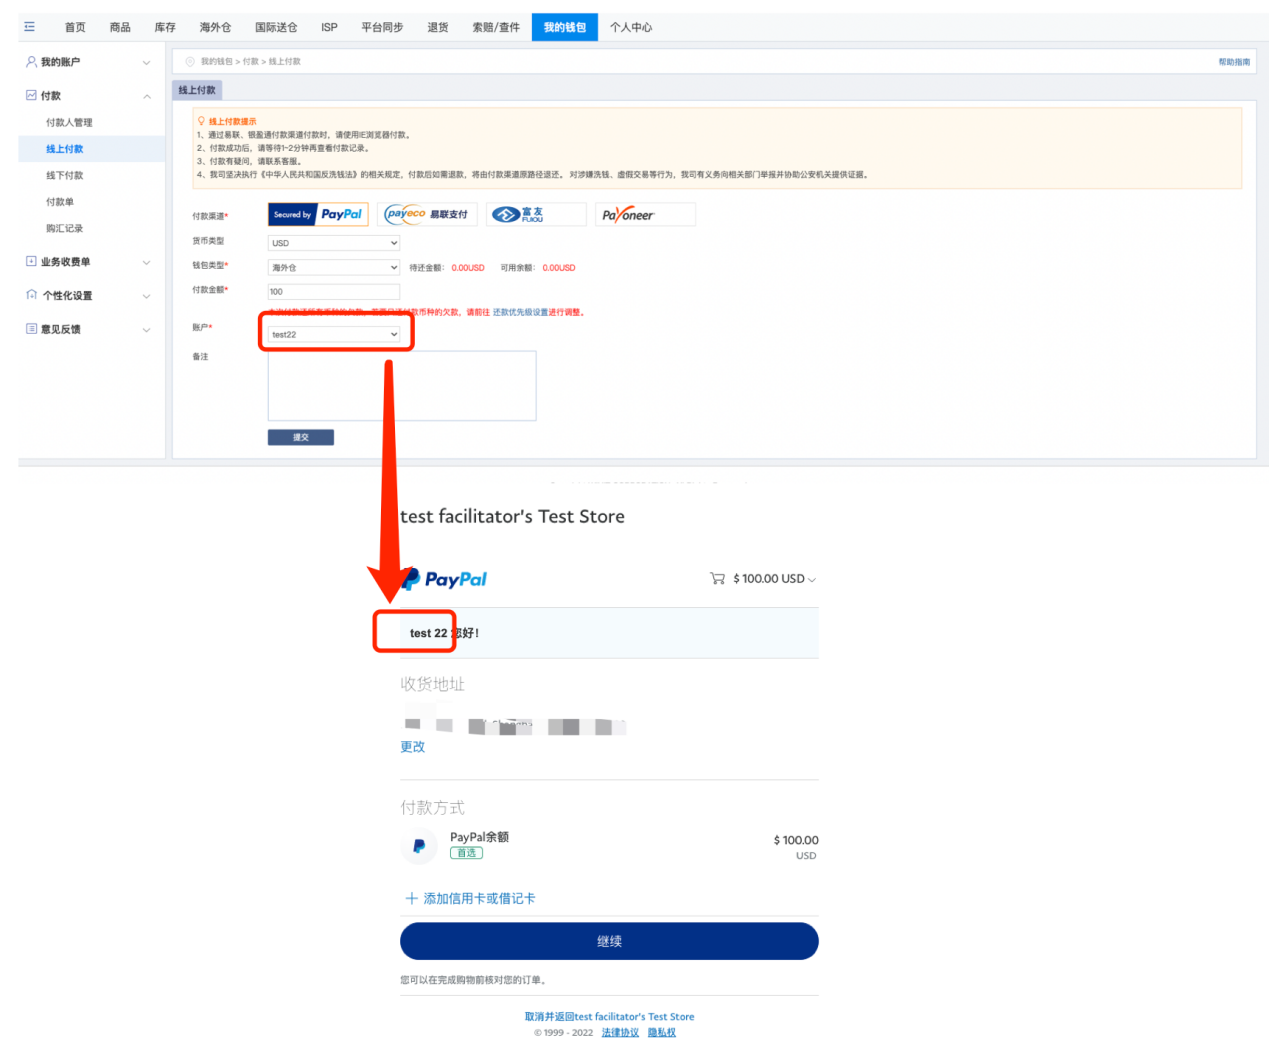Expand the 业务收费单 sidebar section
1269x1049 pixels.
click(147, 263)
